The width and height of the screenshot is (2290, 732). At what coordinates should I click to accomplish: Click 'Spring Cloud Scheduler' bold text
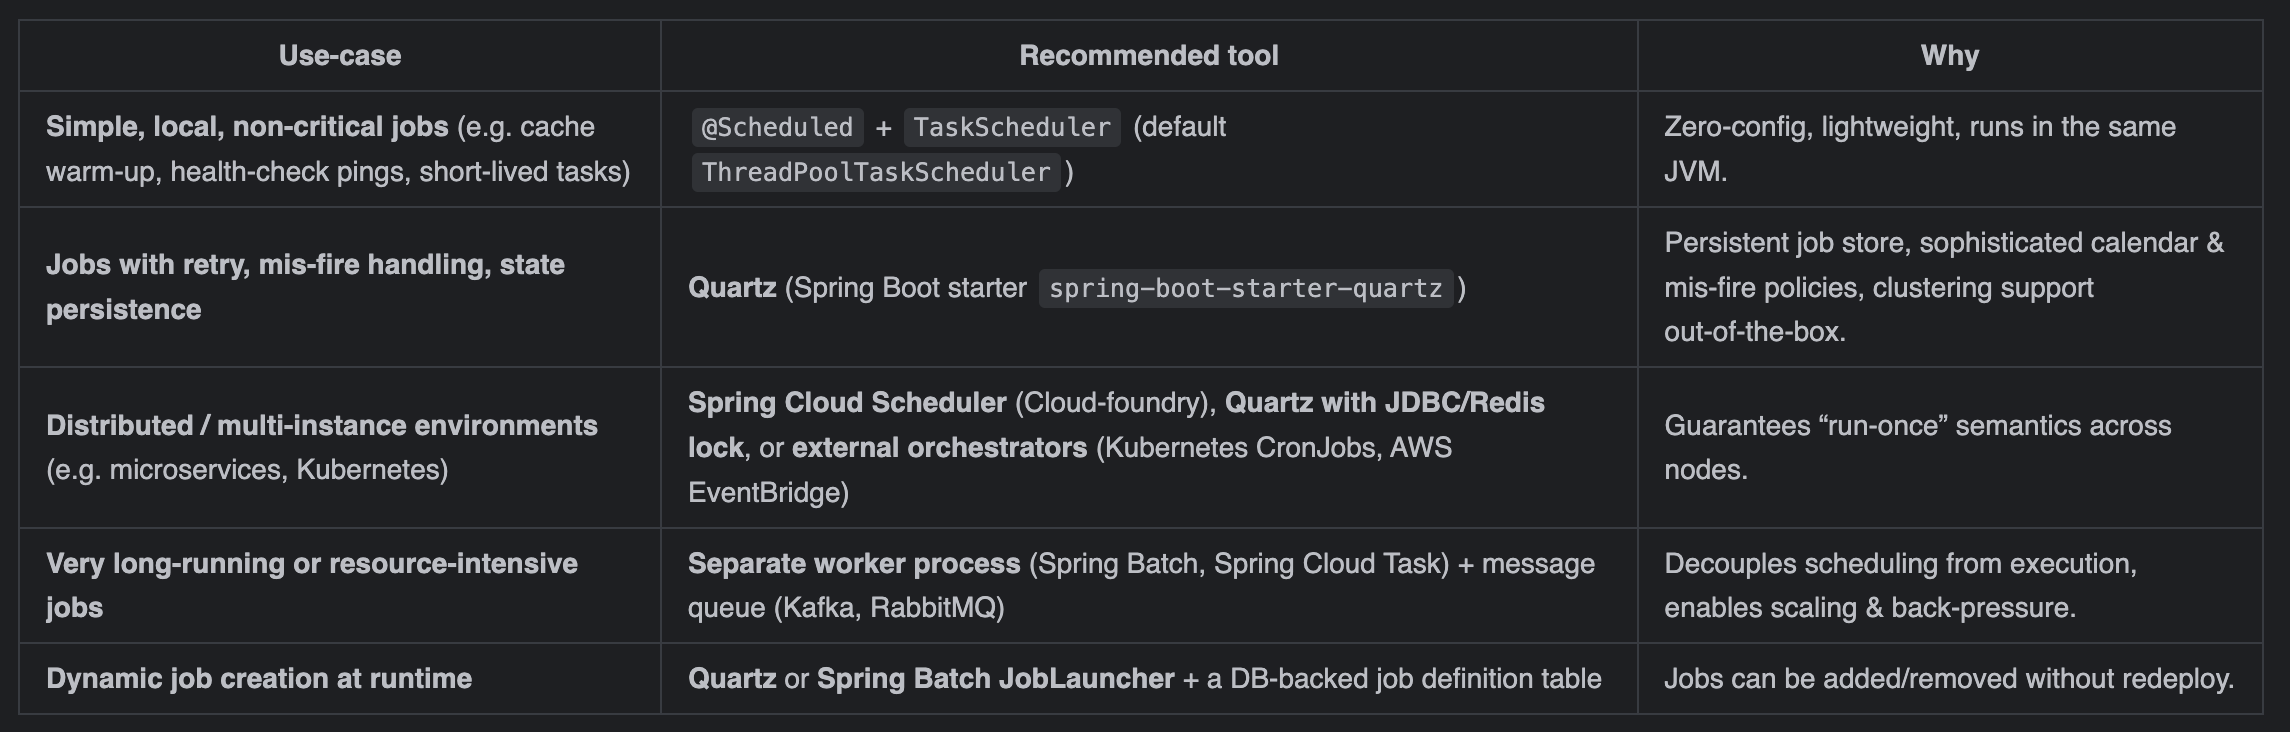[846, 403]
